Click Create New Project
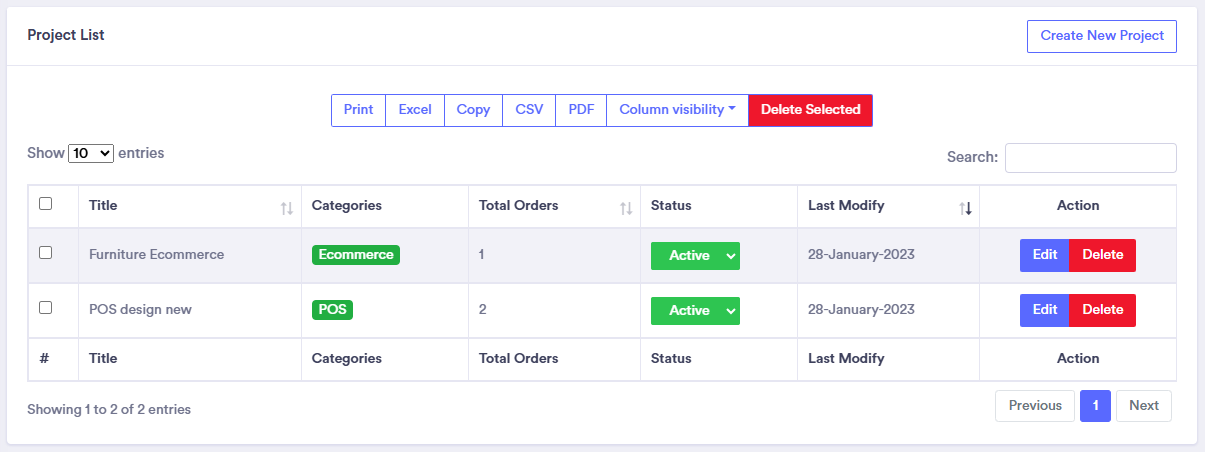1205x452 pixels. coord(1101,36)
